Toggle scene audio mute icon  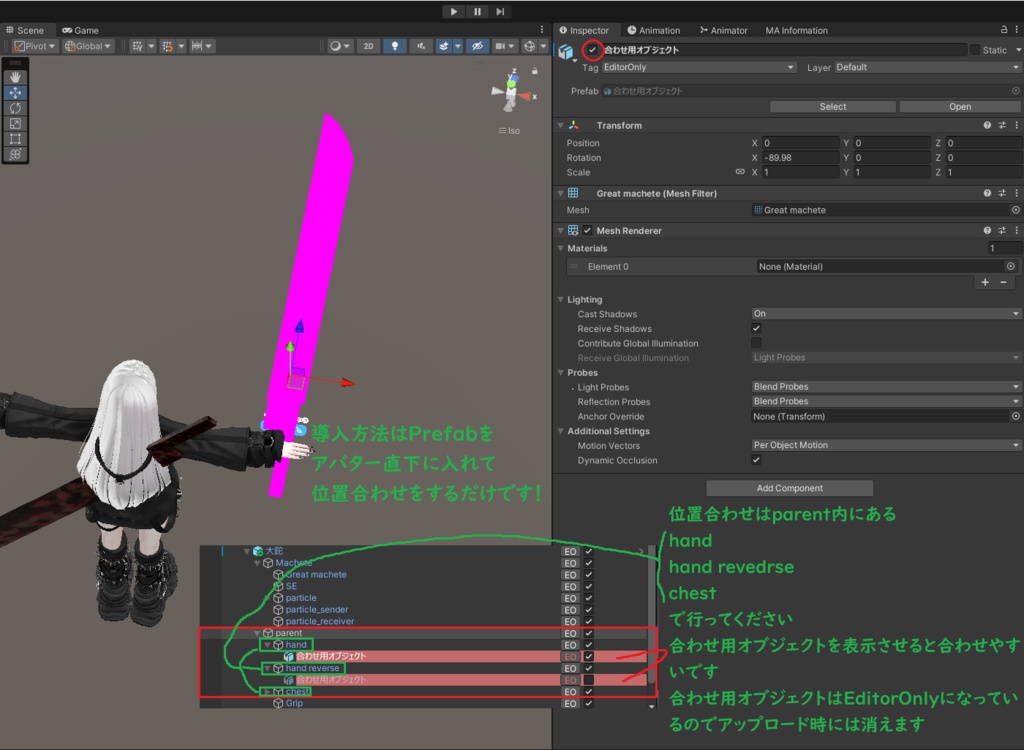(421, 46)
